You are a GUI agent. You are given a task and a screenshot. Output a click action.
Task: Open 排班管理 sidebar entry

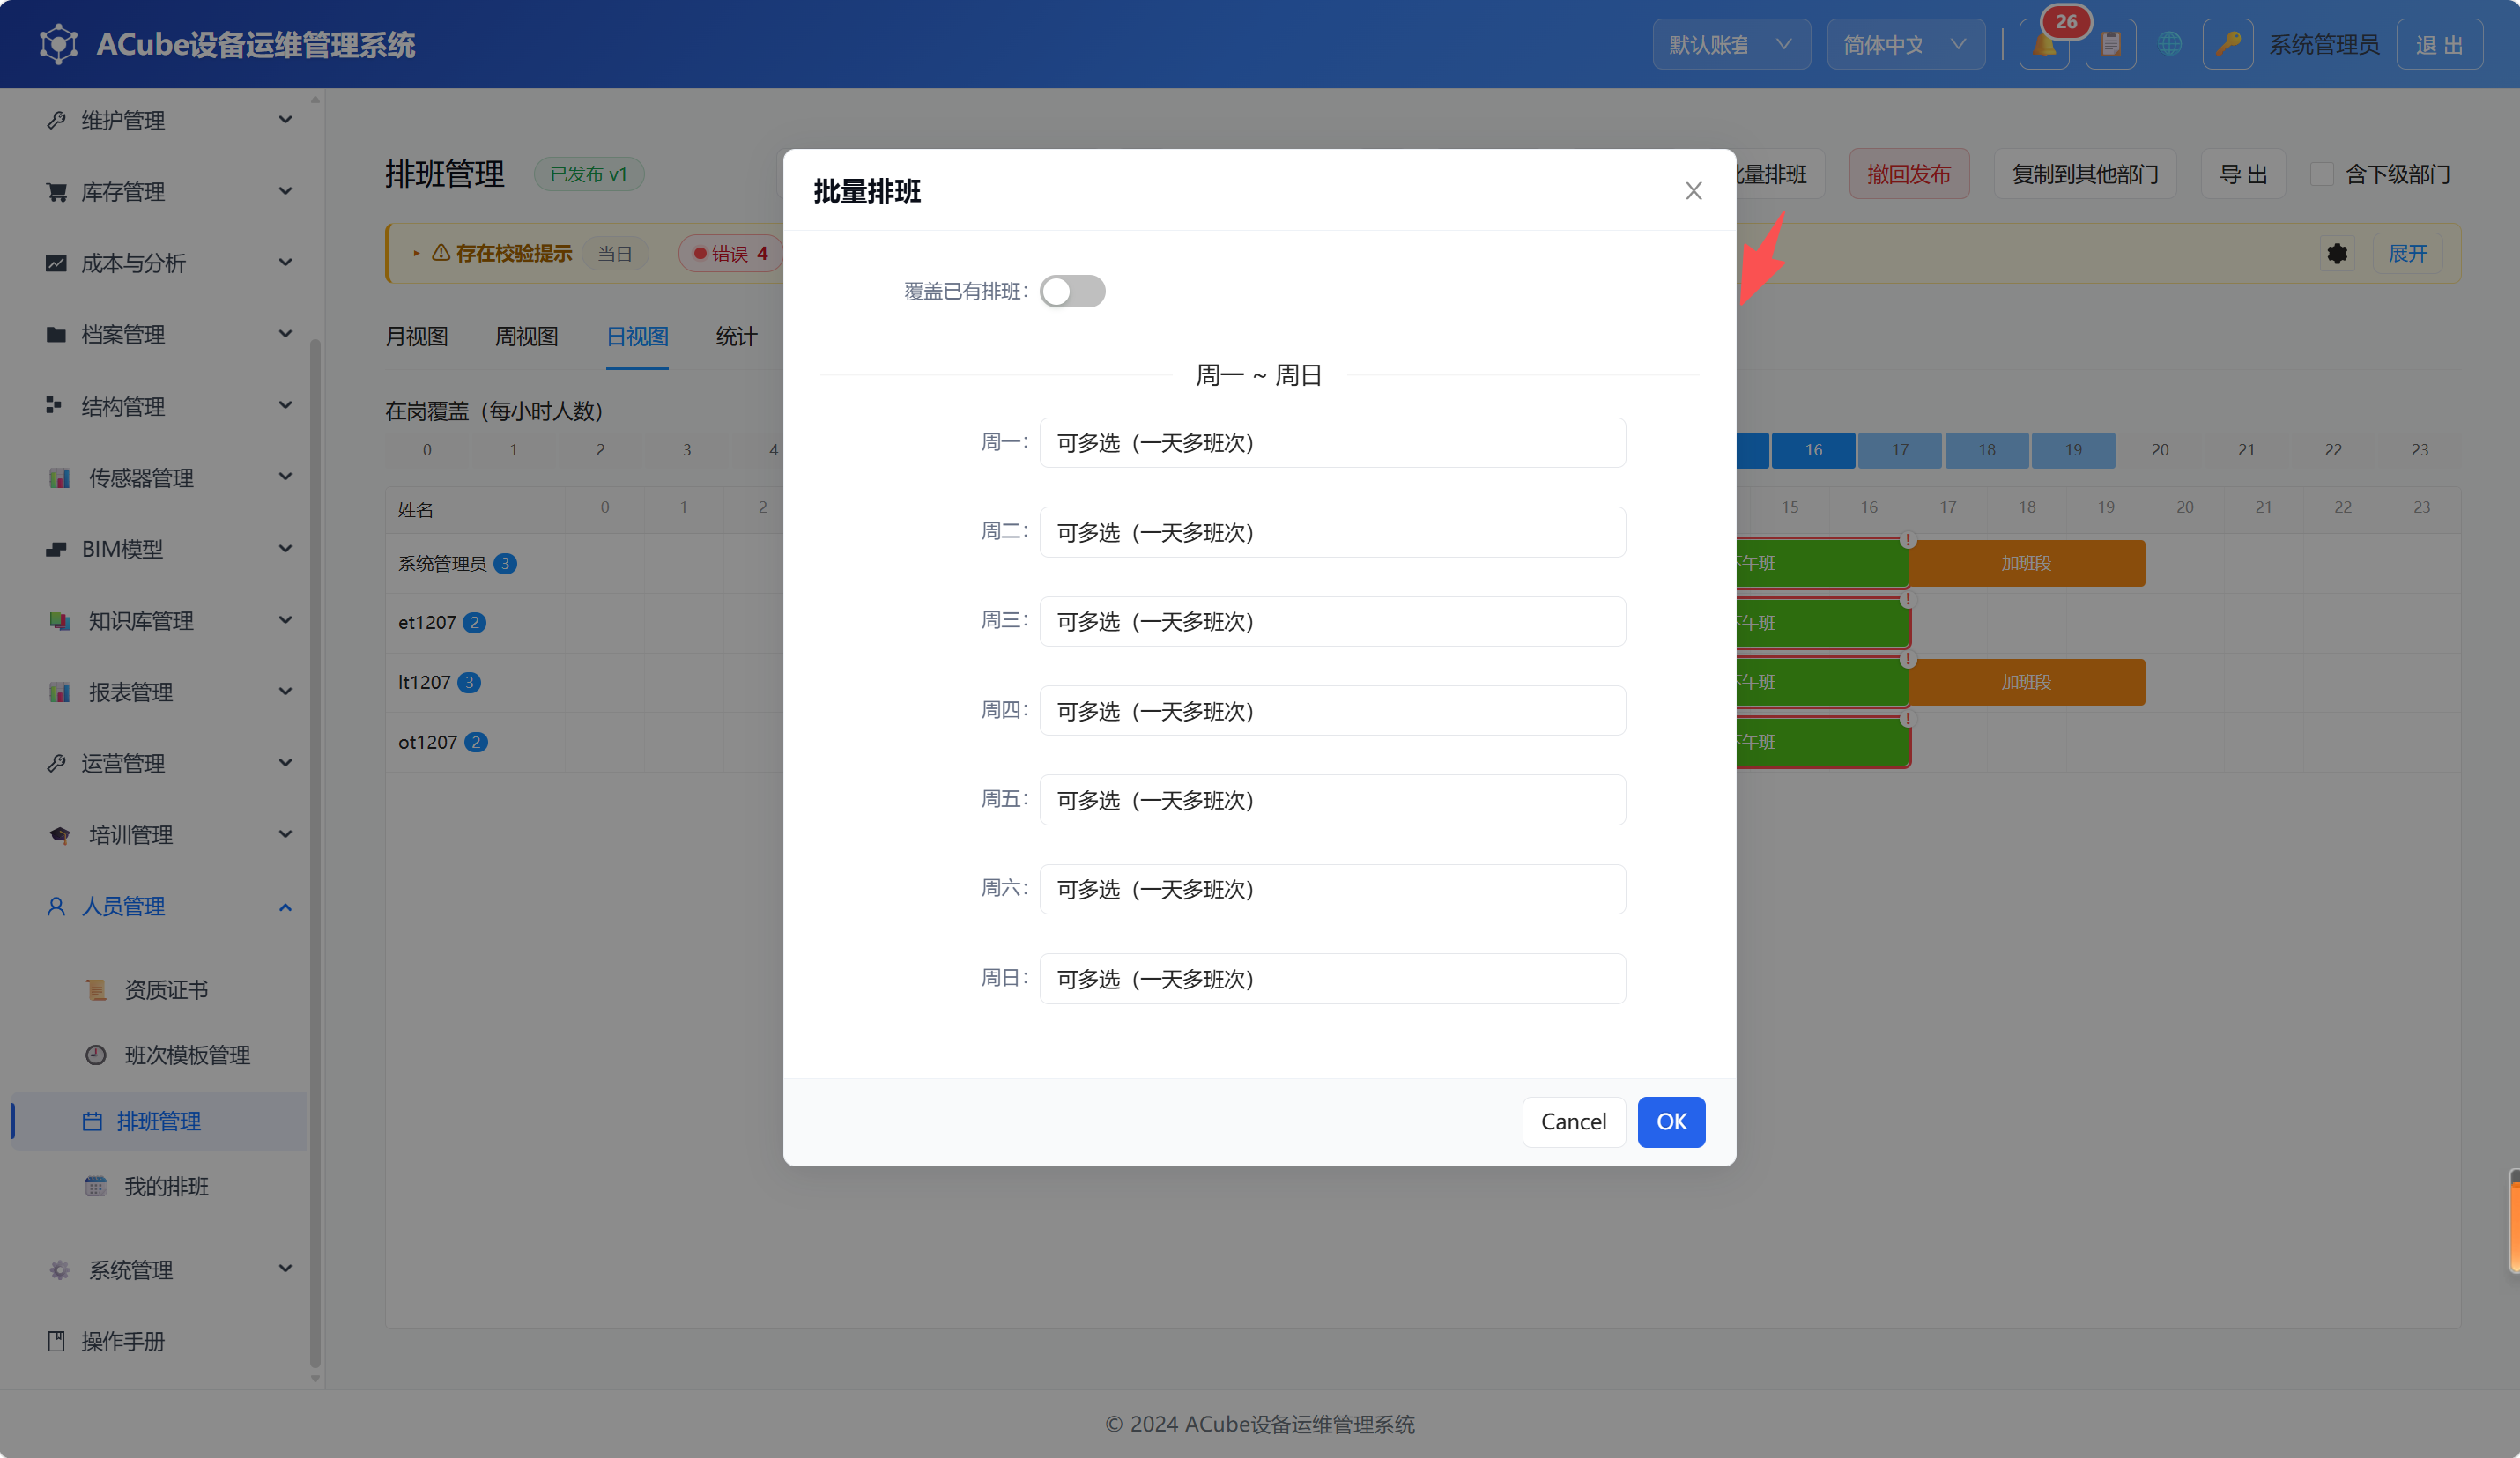tap(158, 1120)
